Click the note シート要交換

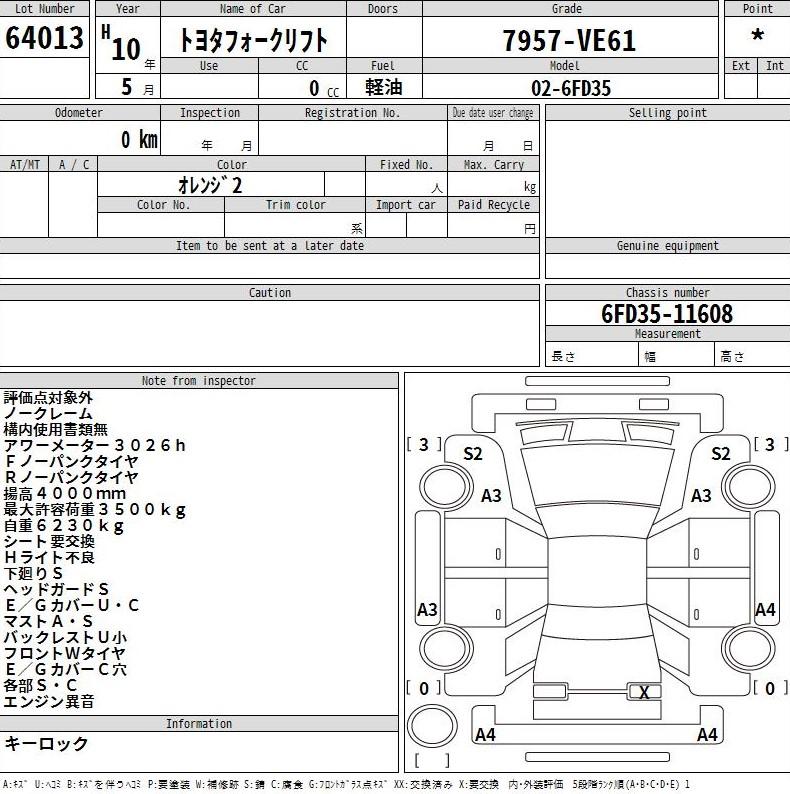[49, 542]
